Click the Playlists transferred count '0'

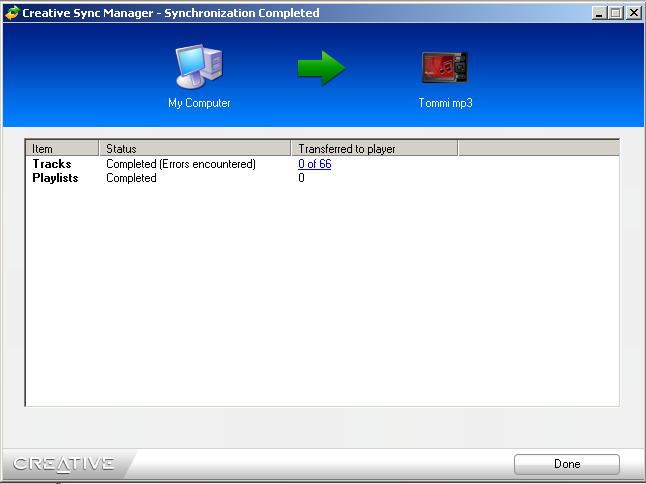pos(301,178)
